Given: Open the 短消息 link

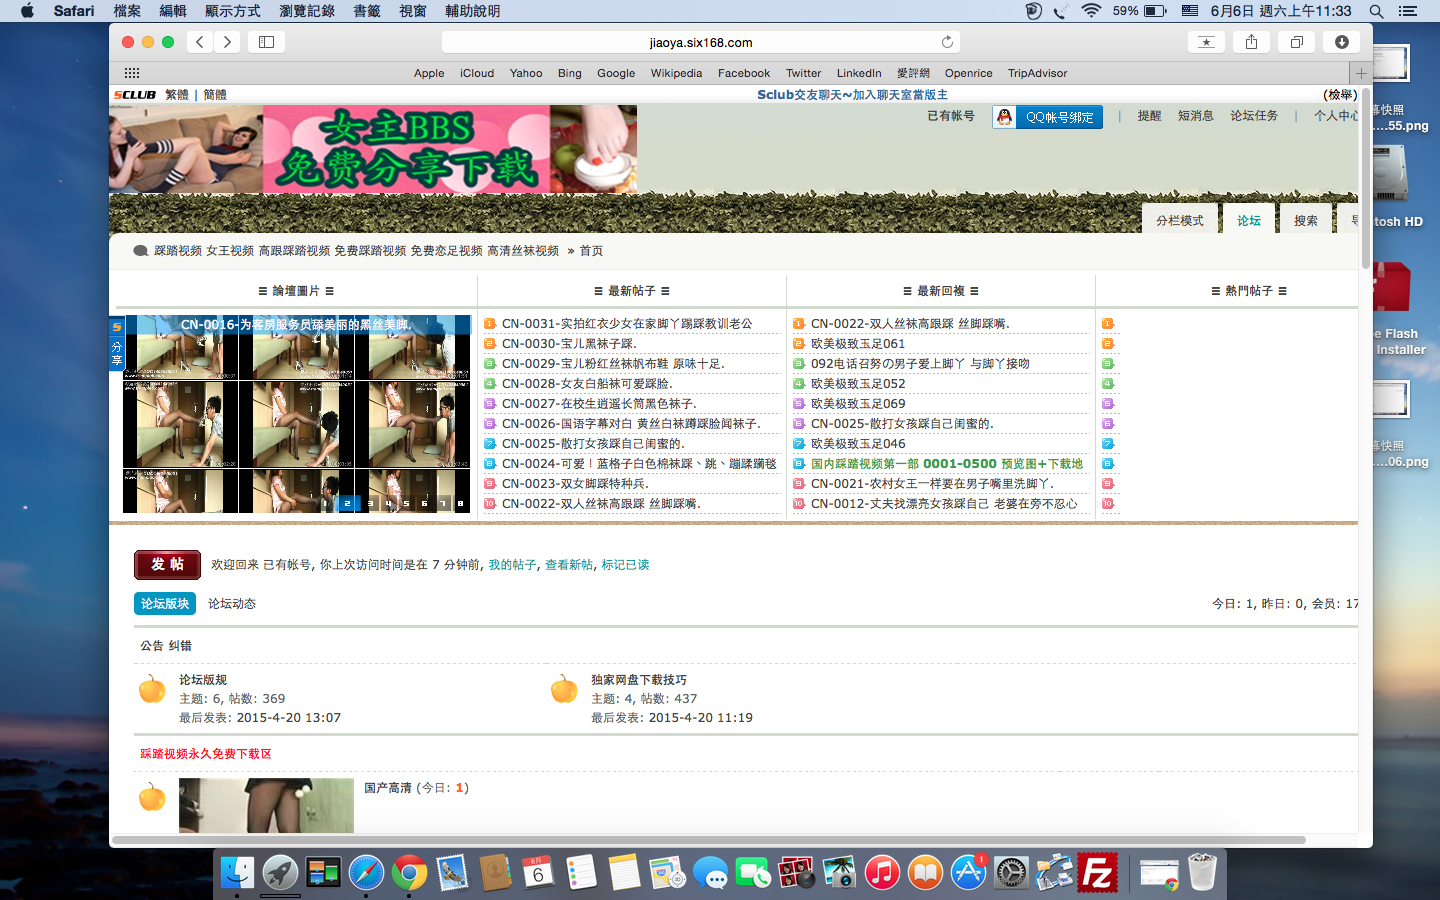Looking at the screenshot, I should click(1195, 116).
